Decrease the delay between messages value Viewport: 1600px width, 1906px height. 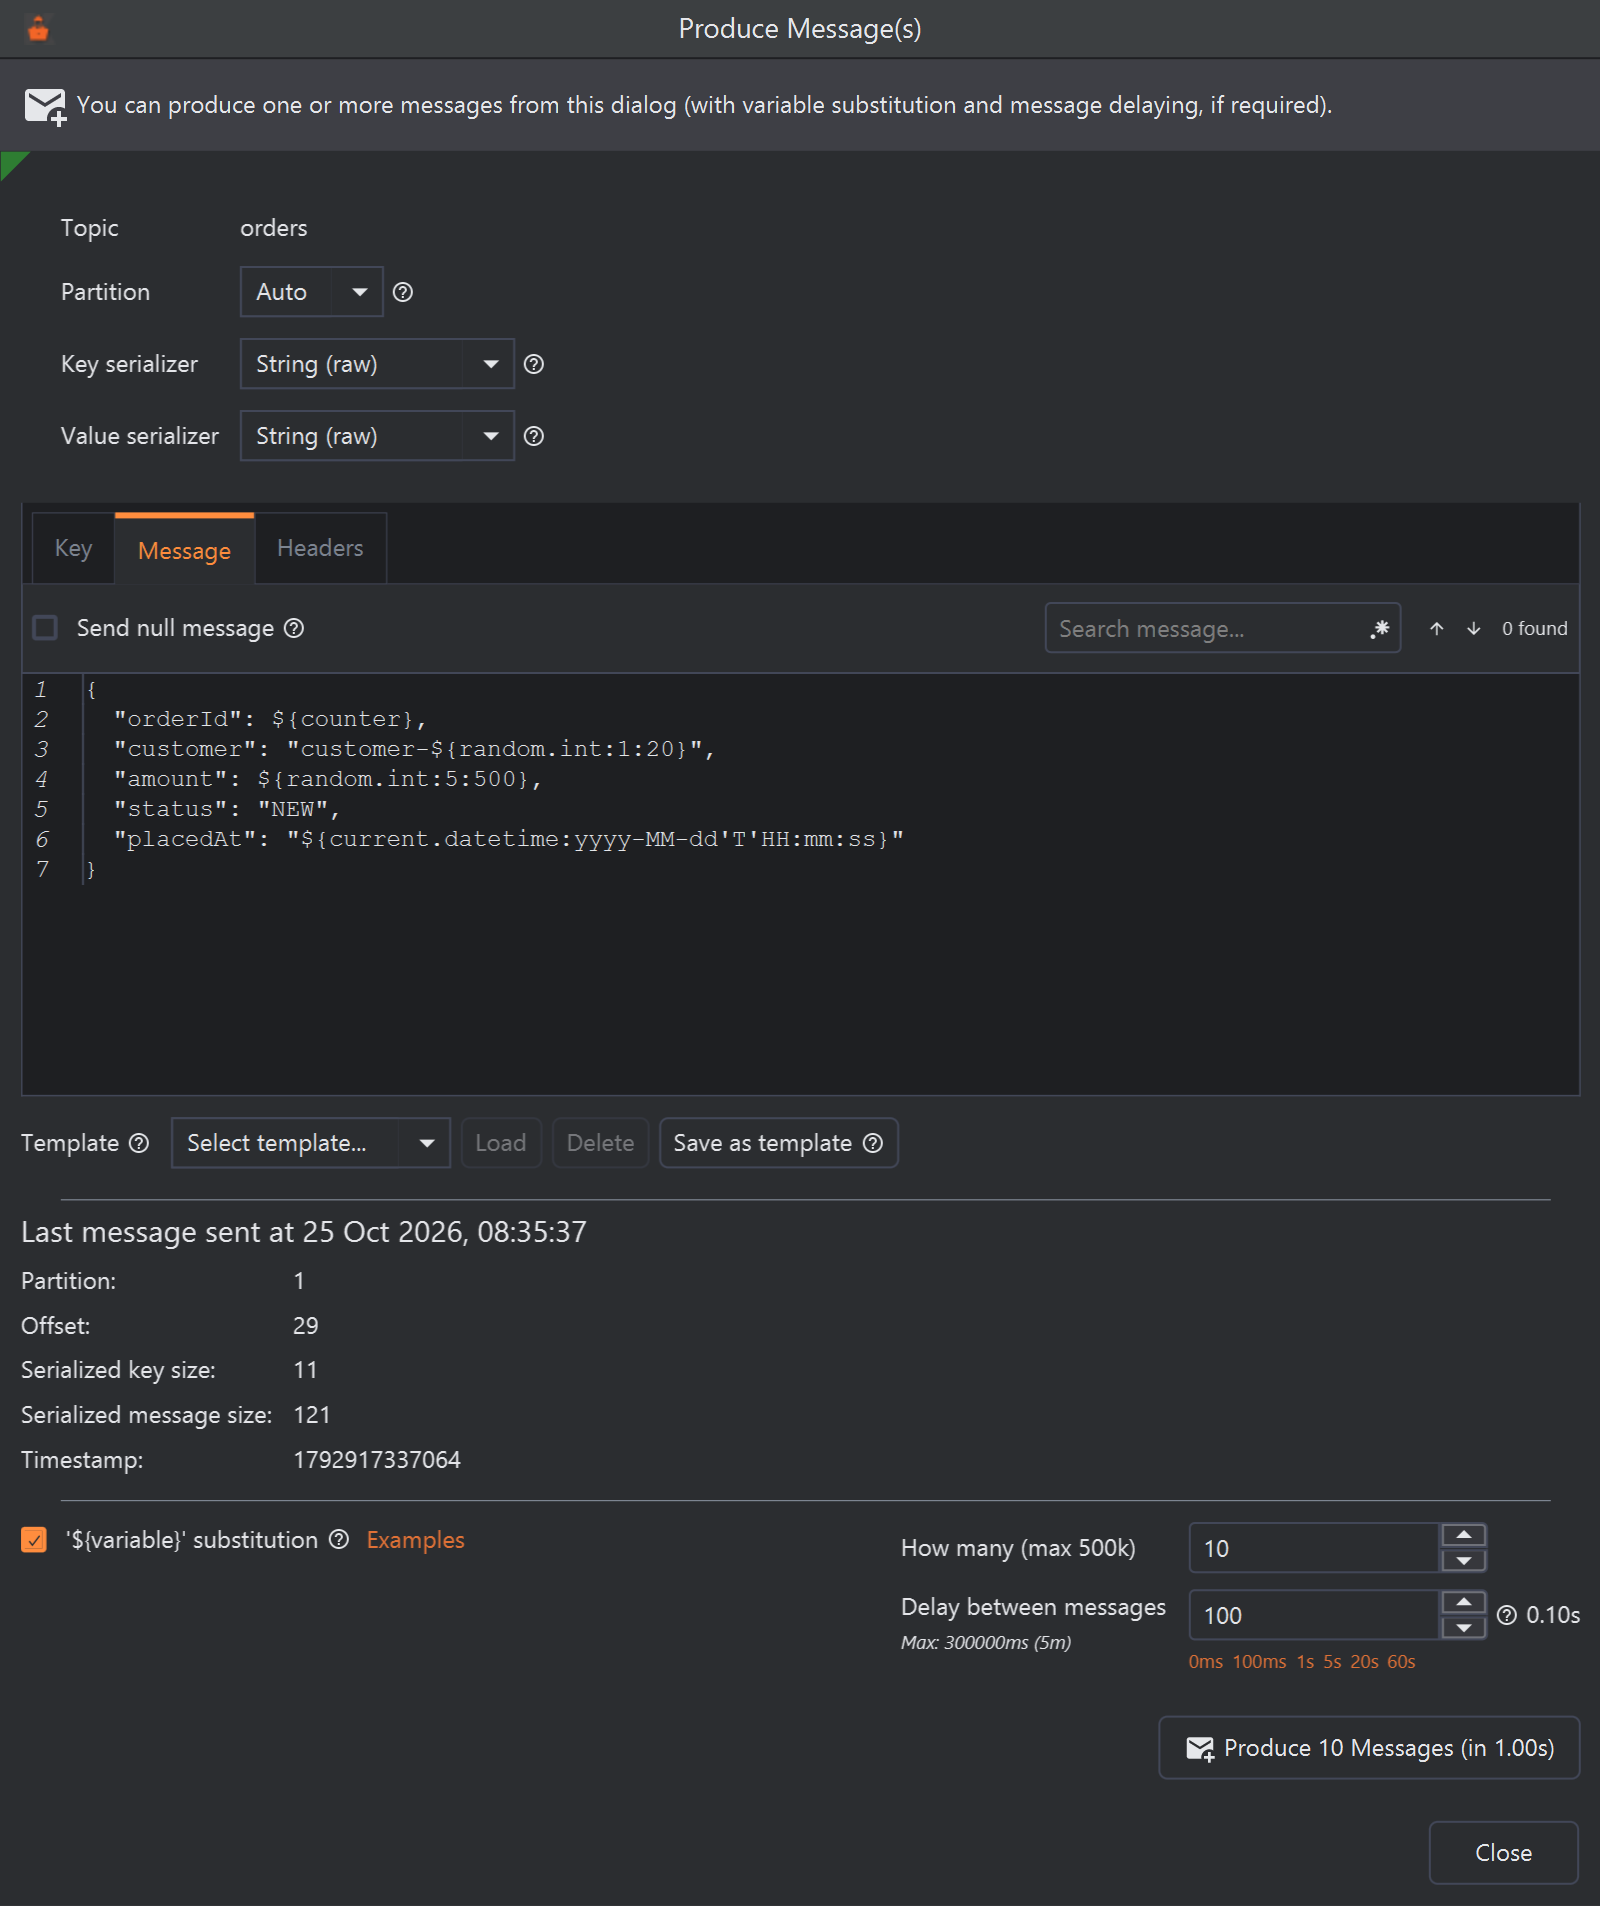pos(1463,1627)
